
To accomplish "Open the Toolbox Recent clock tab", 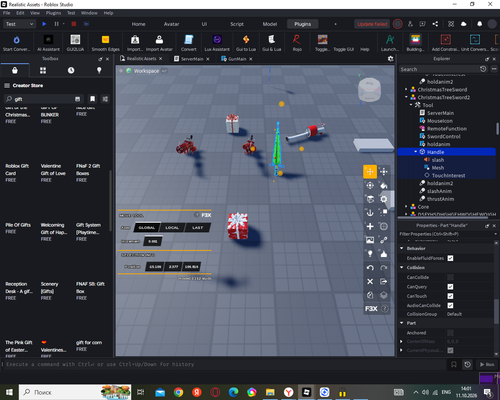I will [71, 70].
